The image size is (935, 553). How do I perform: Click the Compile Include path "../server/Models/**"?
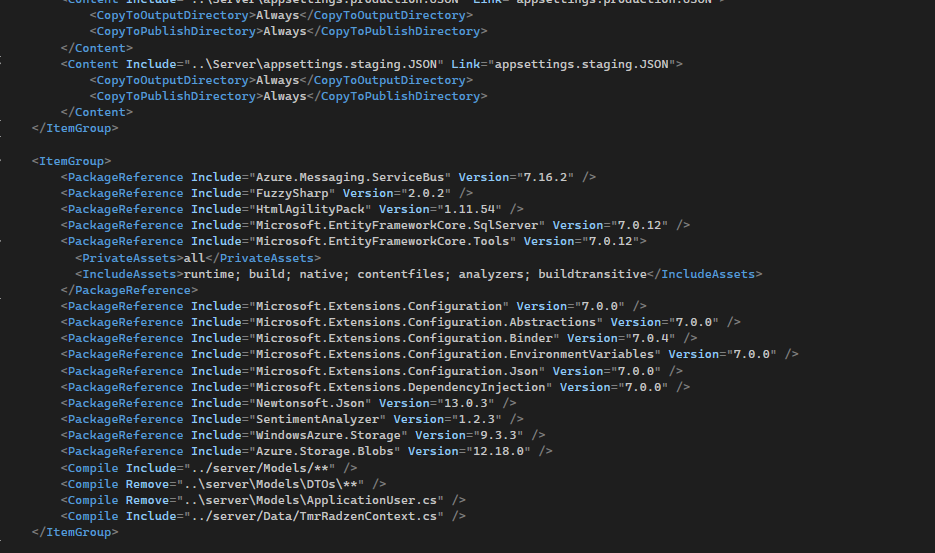pyautogui.click(x=259, y=468)
